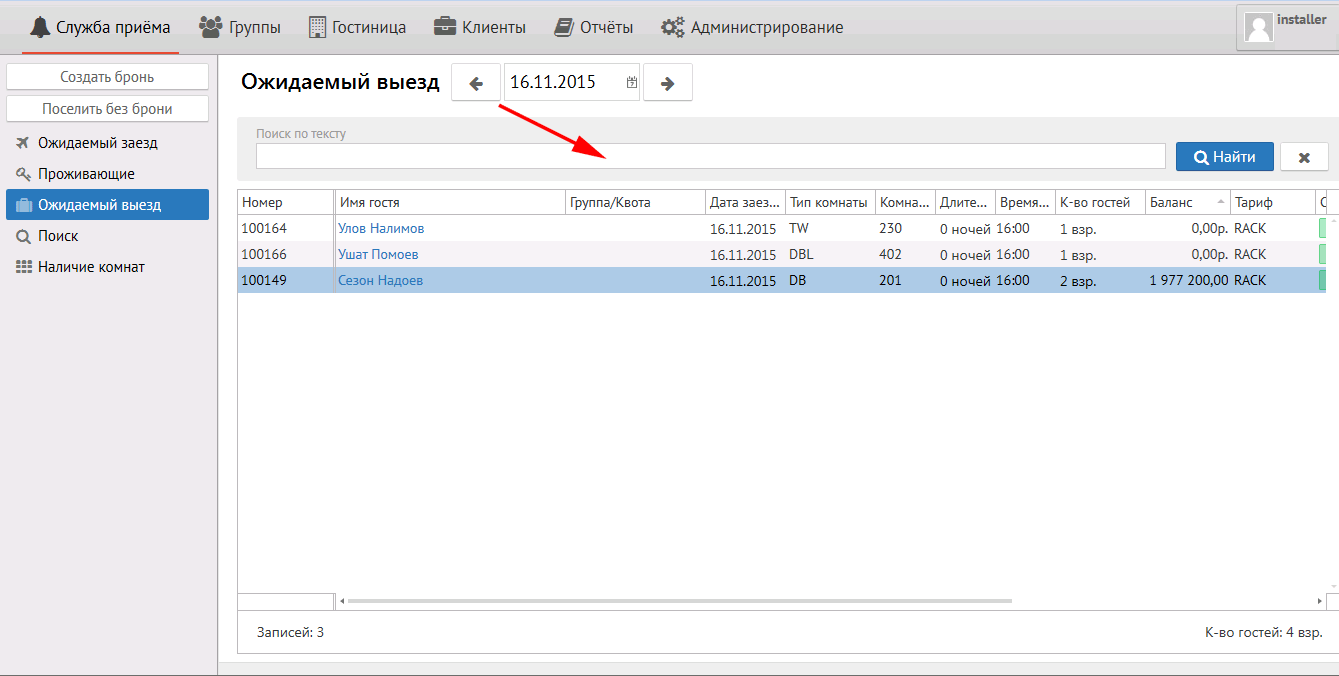
Task: Click the Найти search button
Action: point(1224,157)
